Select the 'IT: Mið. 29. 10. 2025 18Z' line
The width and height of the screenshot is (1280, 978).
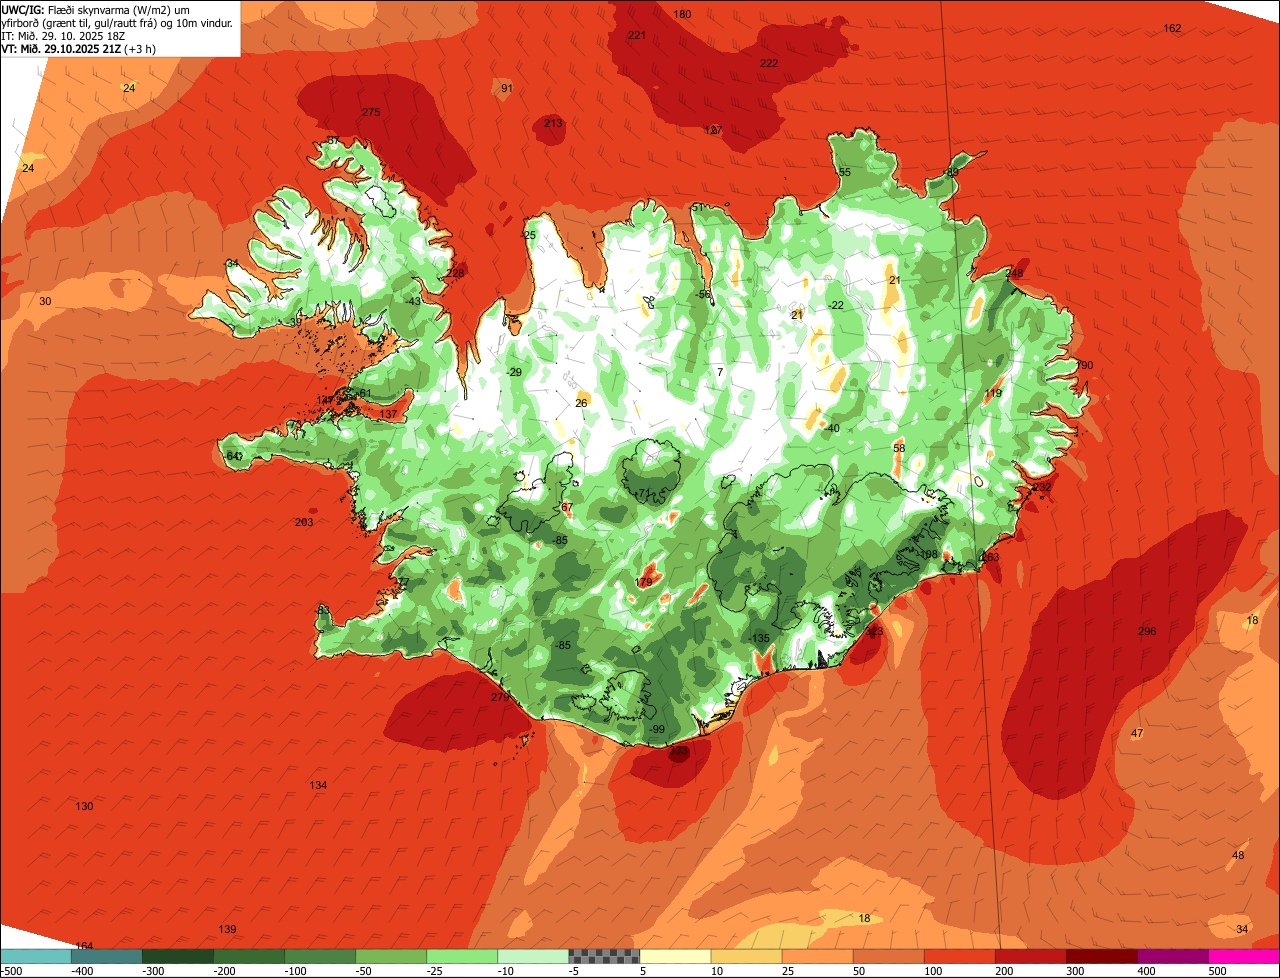point(64,36)
